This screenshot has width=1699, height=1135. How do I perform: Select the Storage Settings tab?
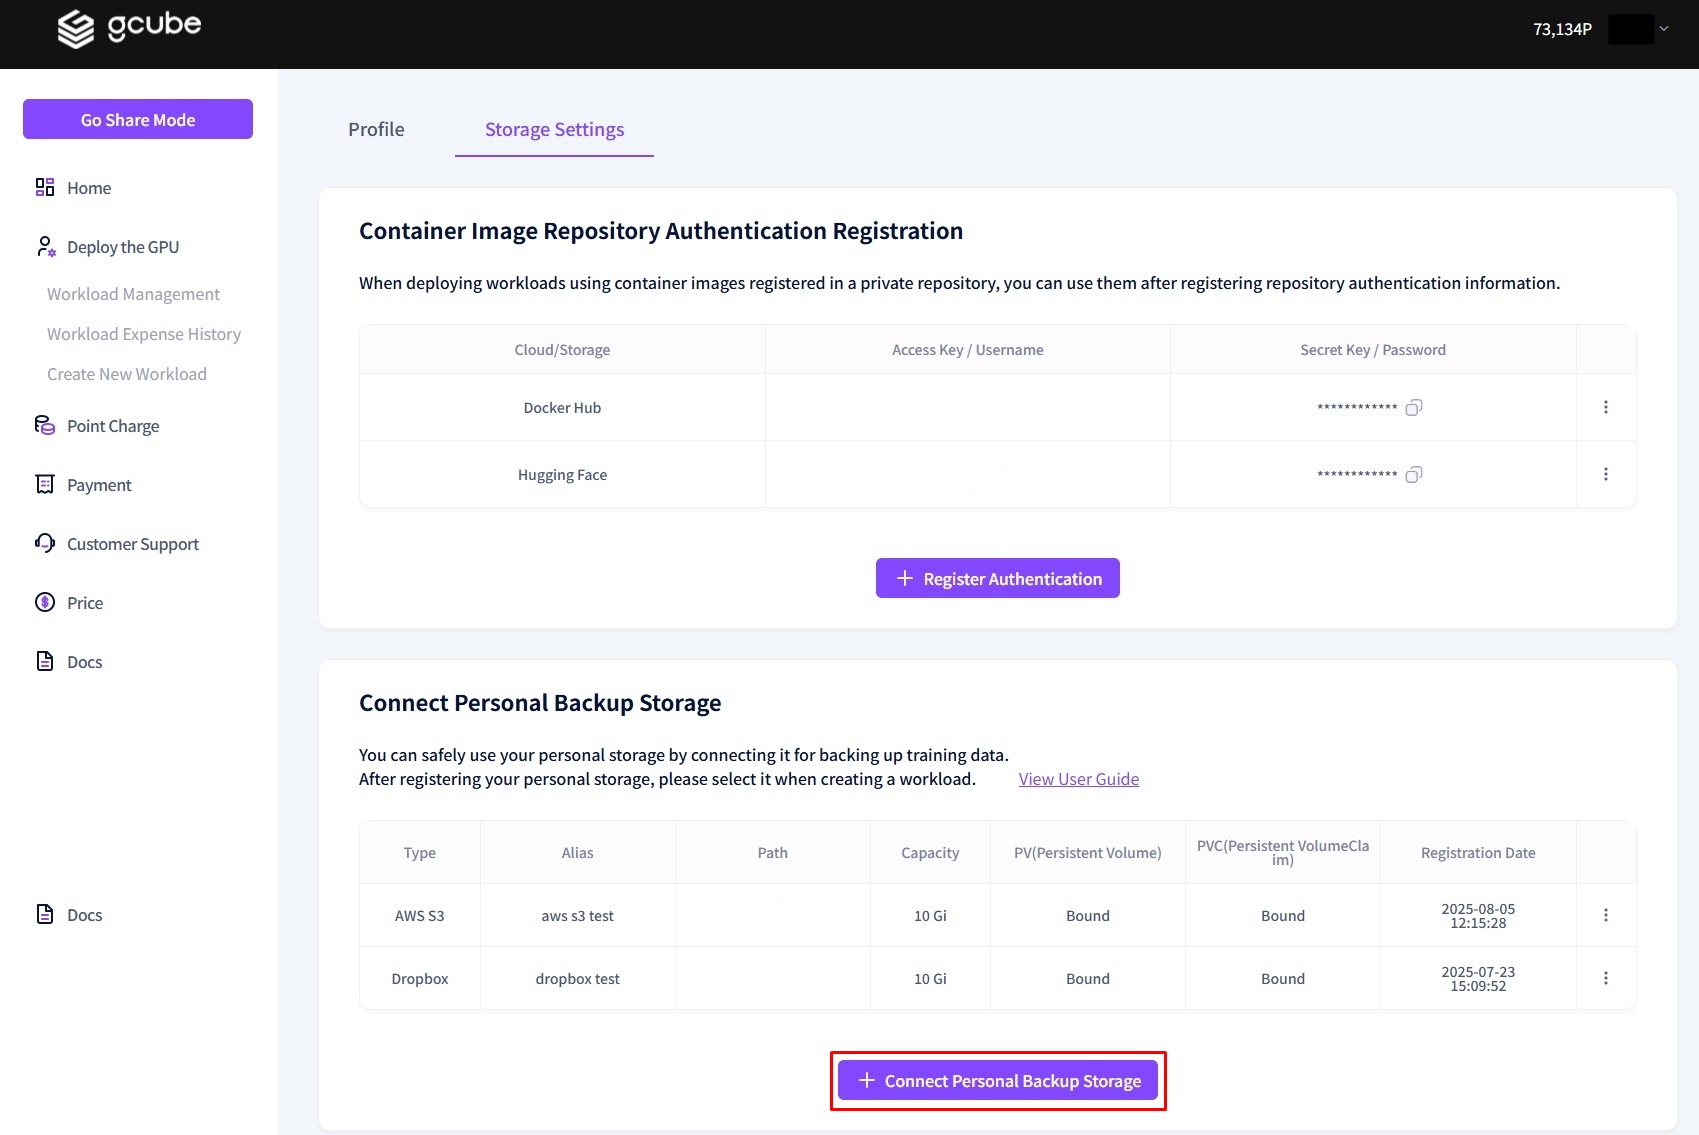tap(554, 129)
